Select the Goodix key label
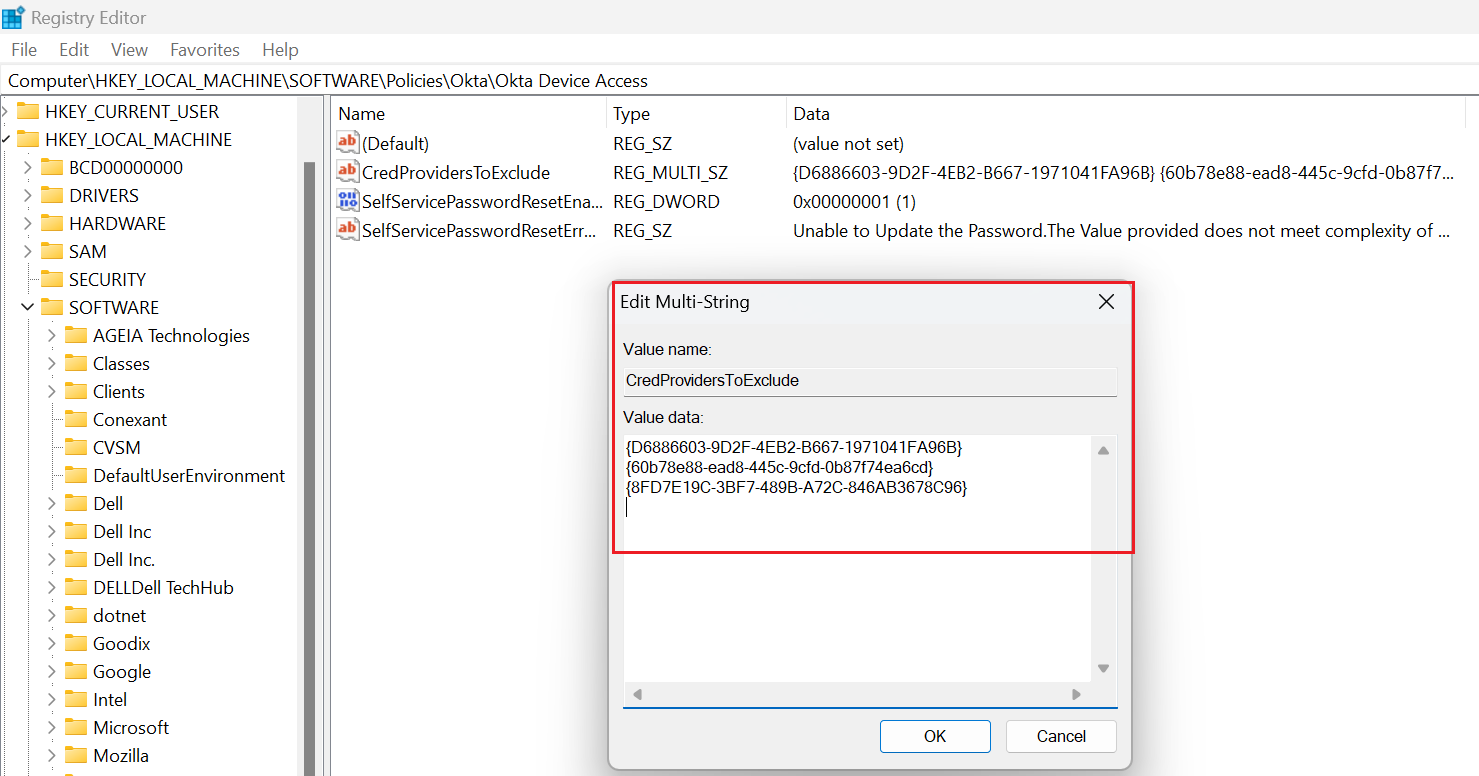This screenshot has width=1479, height=776. [122, 644]
